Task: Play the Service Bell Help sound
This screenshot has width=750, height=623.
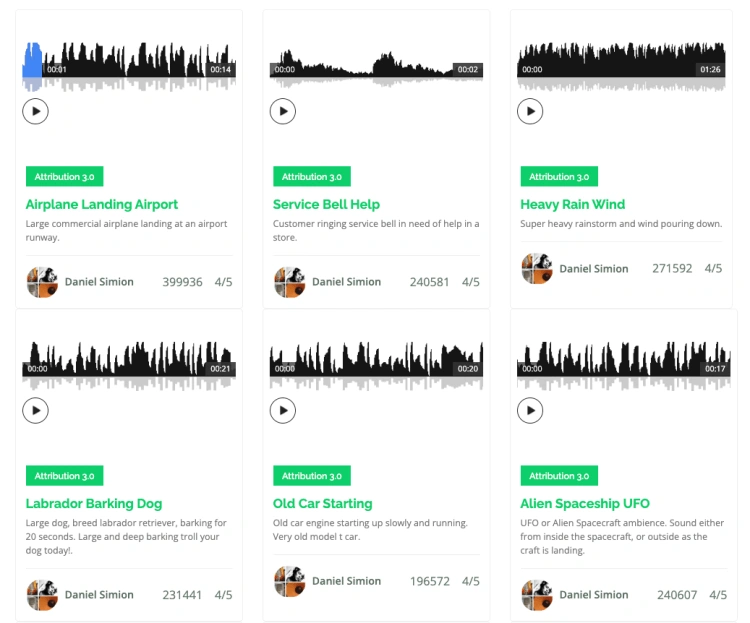Action: click(x=283, y=111)
